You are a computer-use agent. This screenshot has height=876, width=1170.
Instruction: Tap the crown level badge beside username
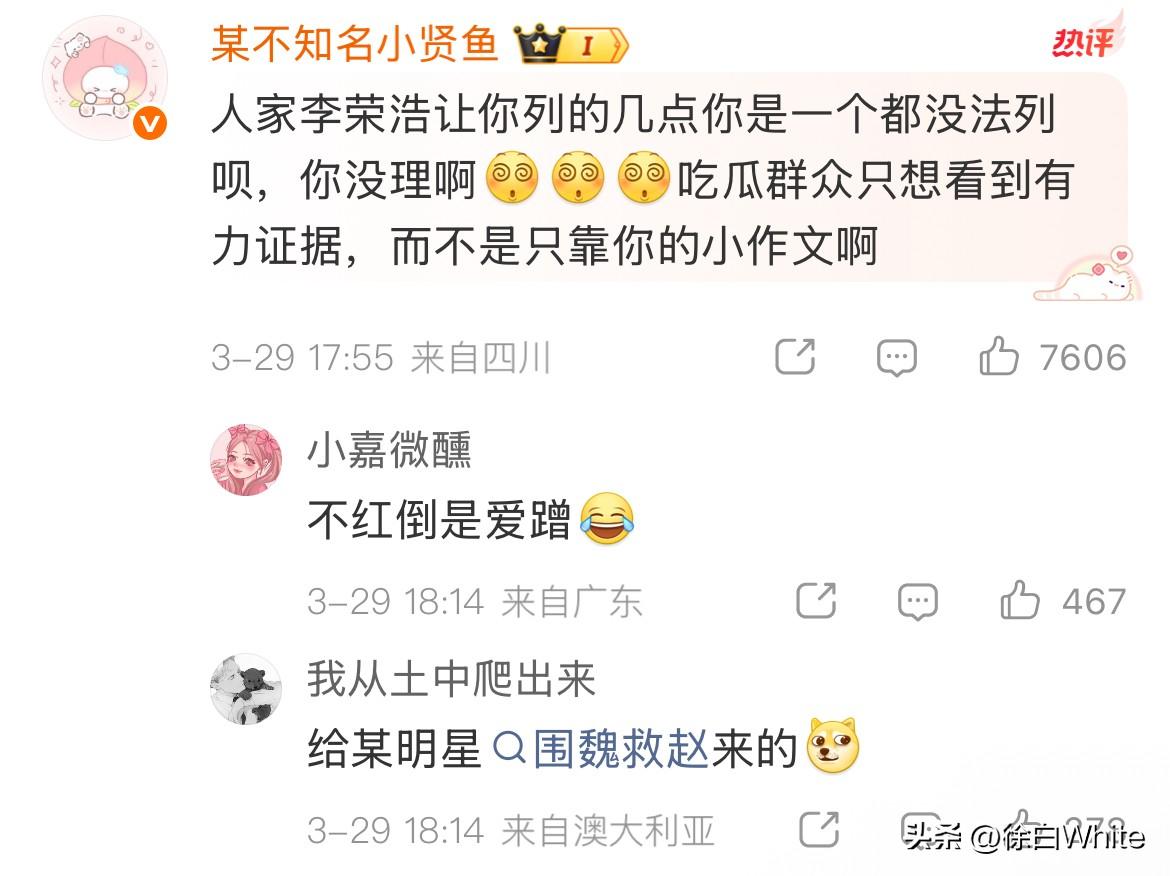572,44
